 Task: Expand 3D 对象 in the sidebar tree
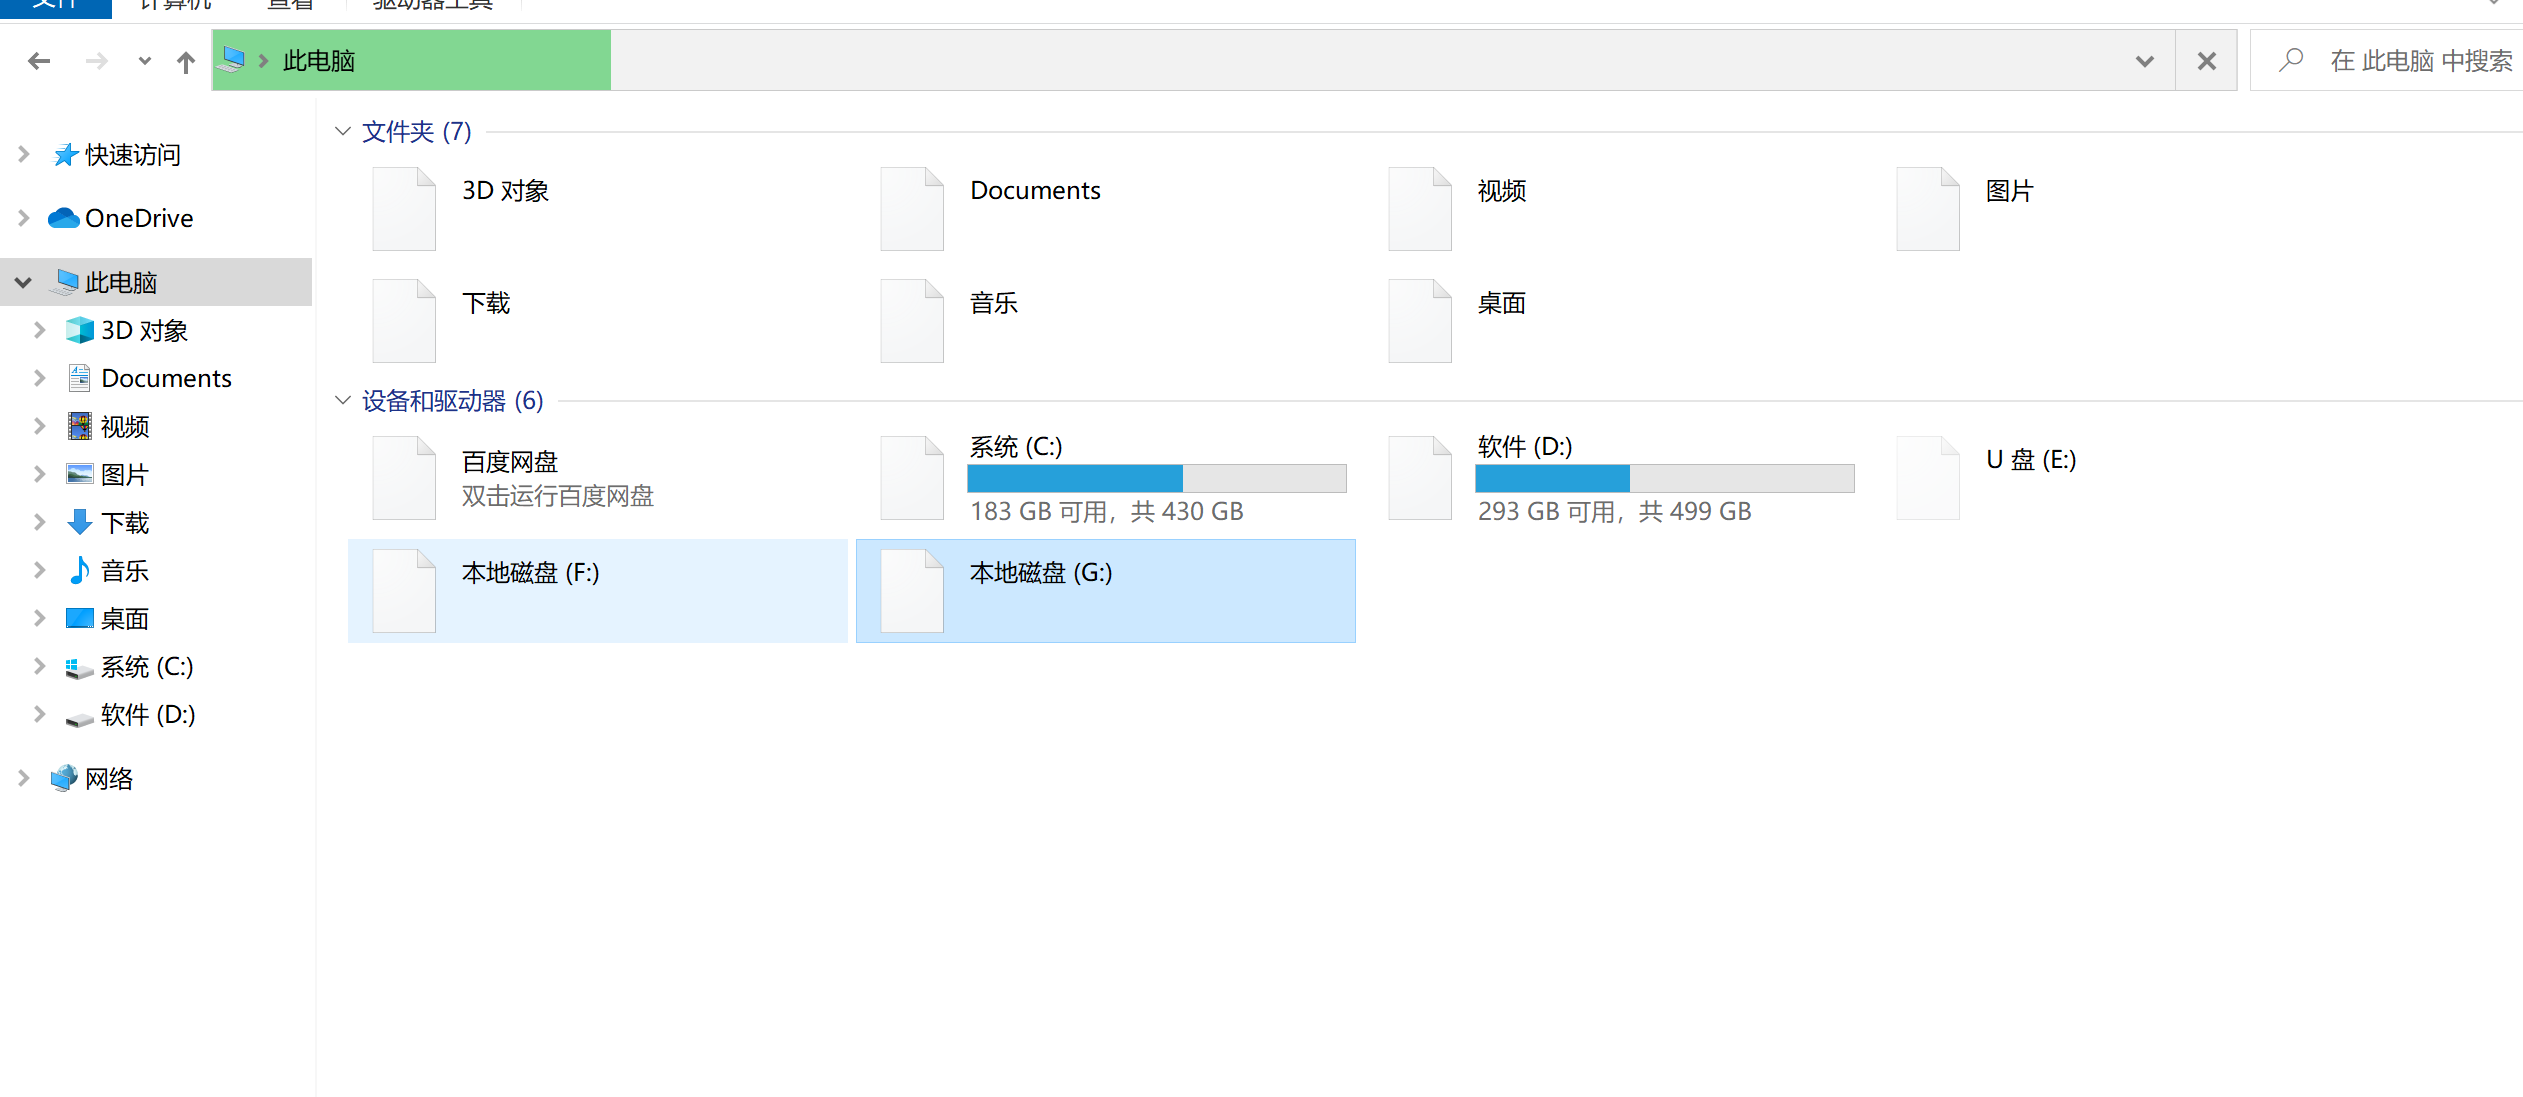[40, 330]
